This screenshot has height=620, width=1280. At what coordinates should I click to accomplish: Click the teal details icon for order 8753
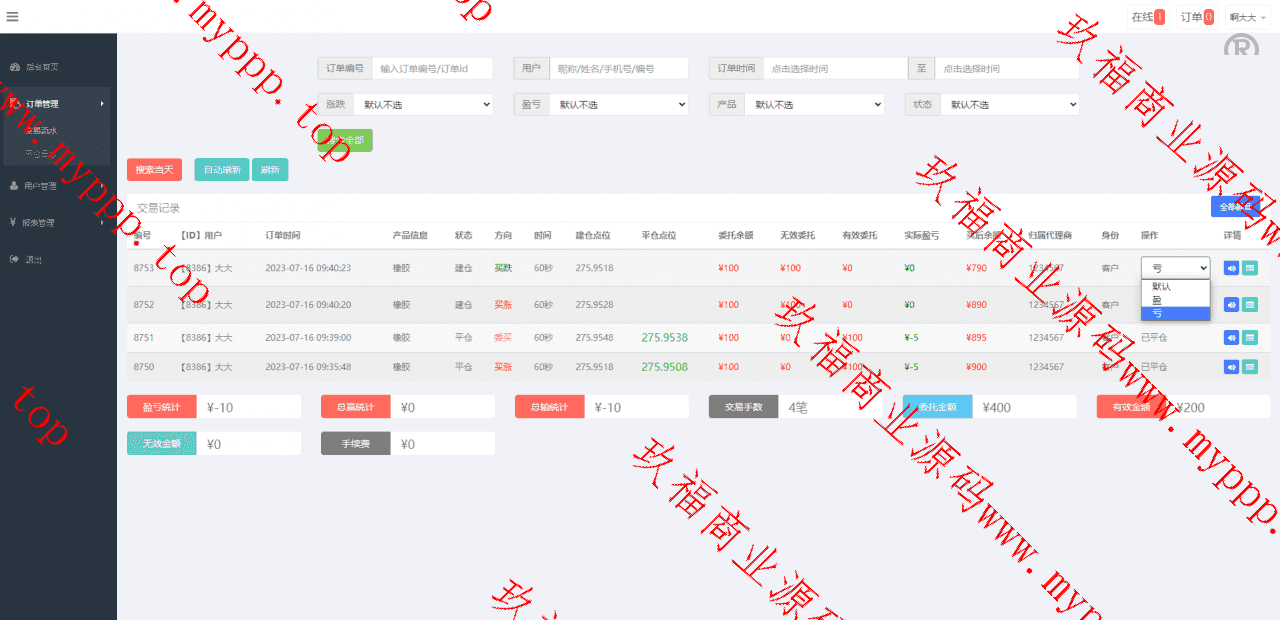[1249, 268]
